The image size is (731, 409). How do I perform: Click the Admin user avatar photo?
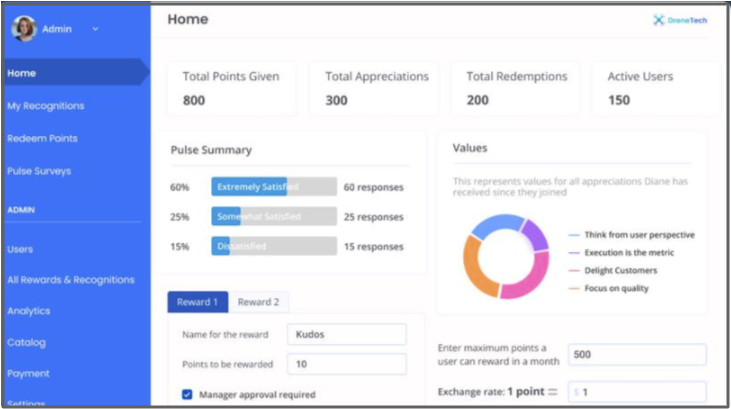pyautogui.click(x=23, y=29)
